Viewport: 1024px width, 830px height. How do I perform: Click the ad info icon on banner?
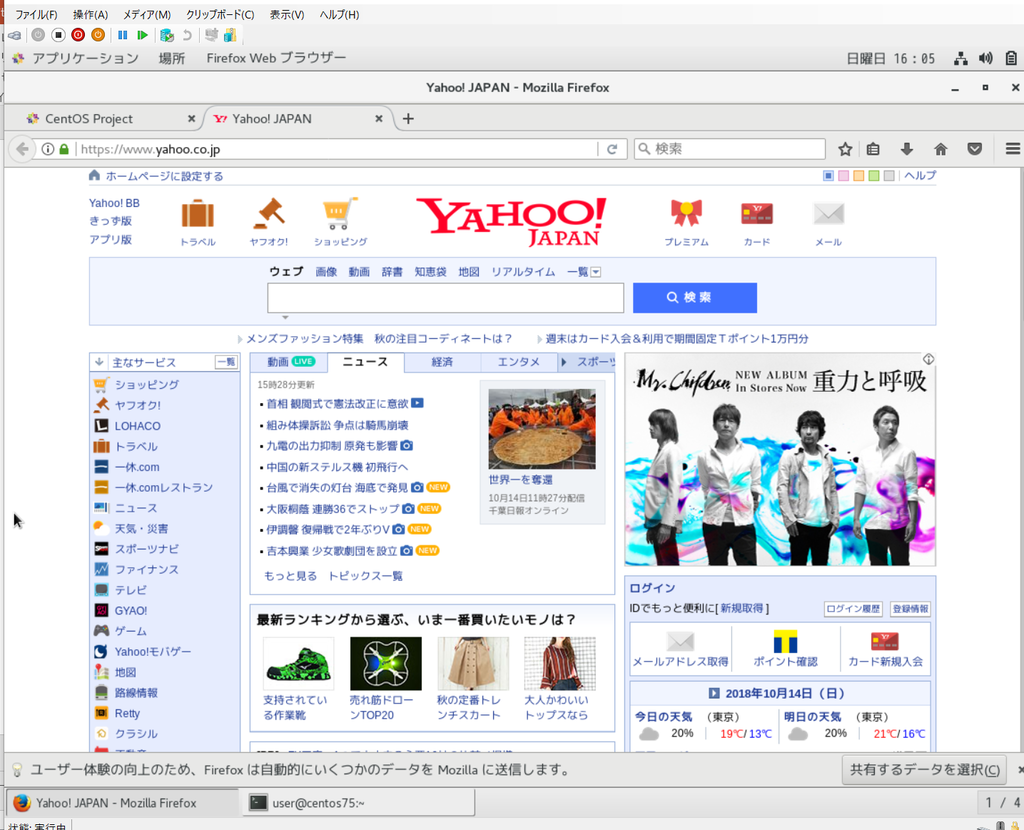(929, 359)
